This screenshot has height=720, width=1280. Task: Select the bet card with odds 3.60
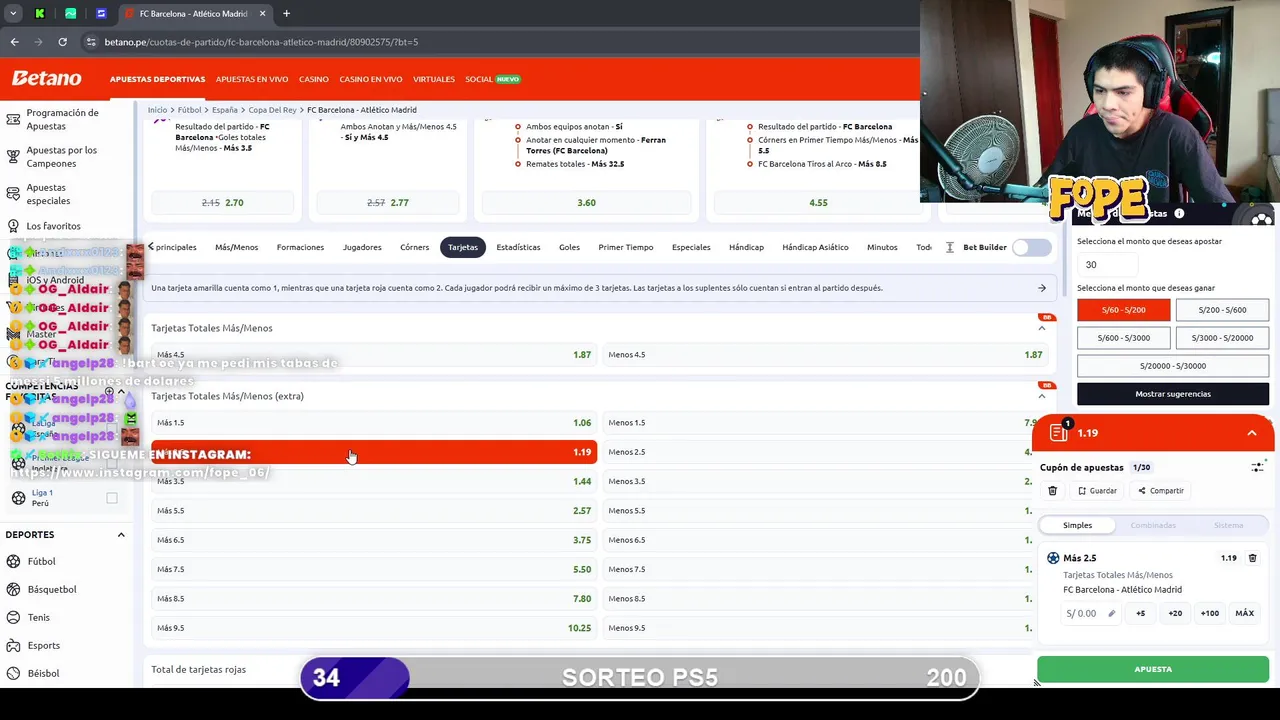click(586, 202)
